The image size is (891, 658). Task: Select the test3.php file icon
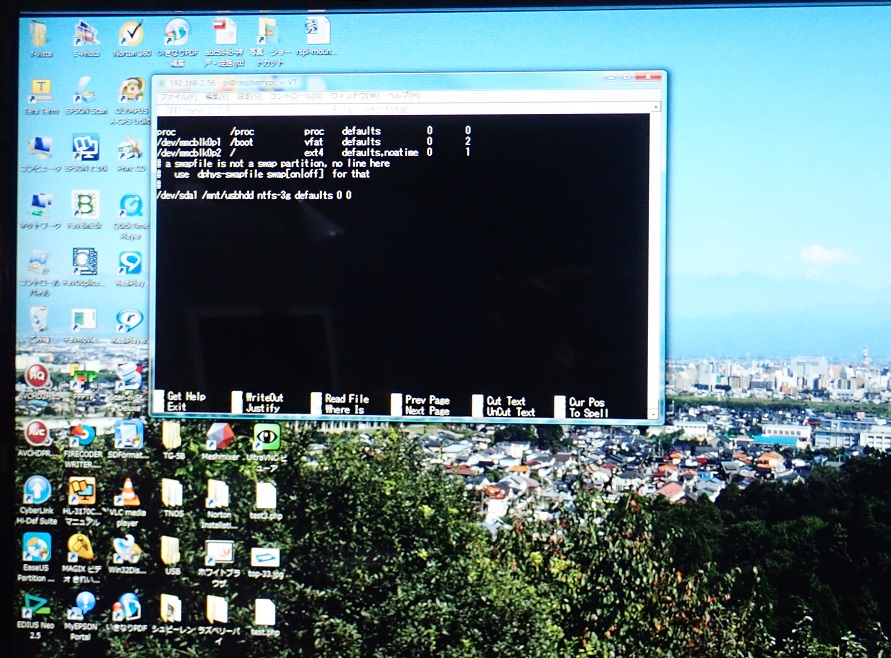(x=265, y=501)
